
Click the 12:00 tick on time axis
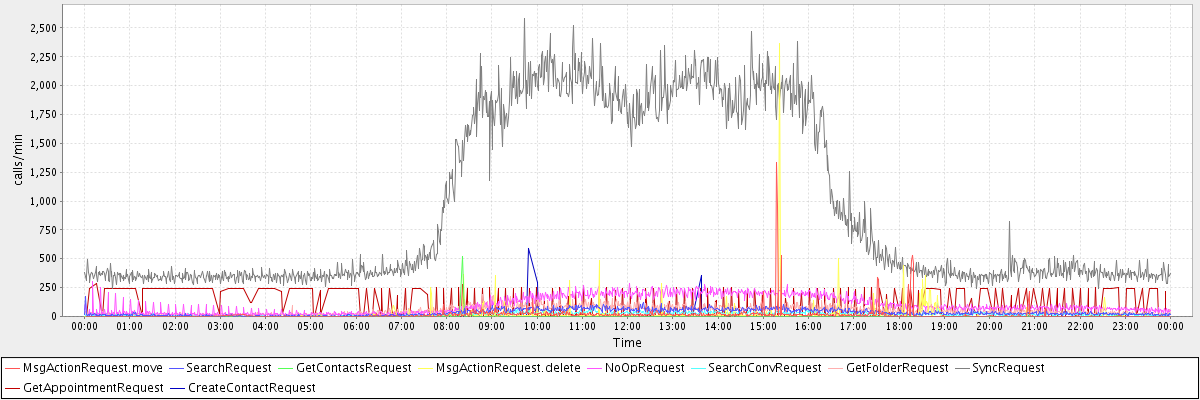tap(628, 326)
